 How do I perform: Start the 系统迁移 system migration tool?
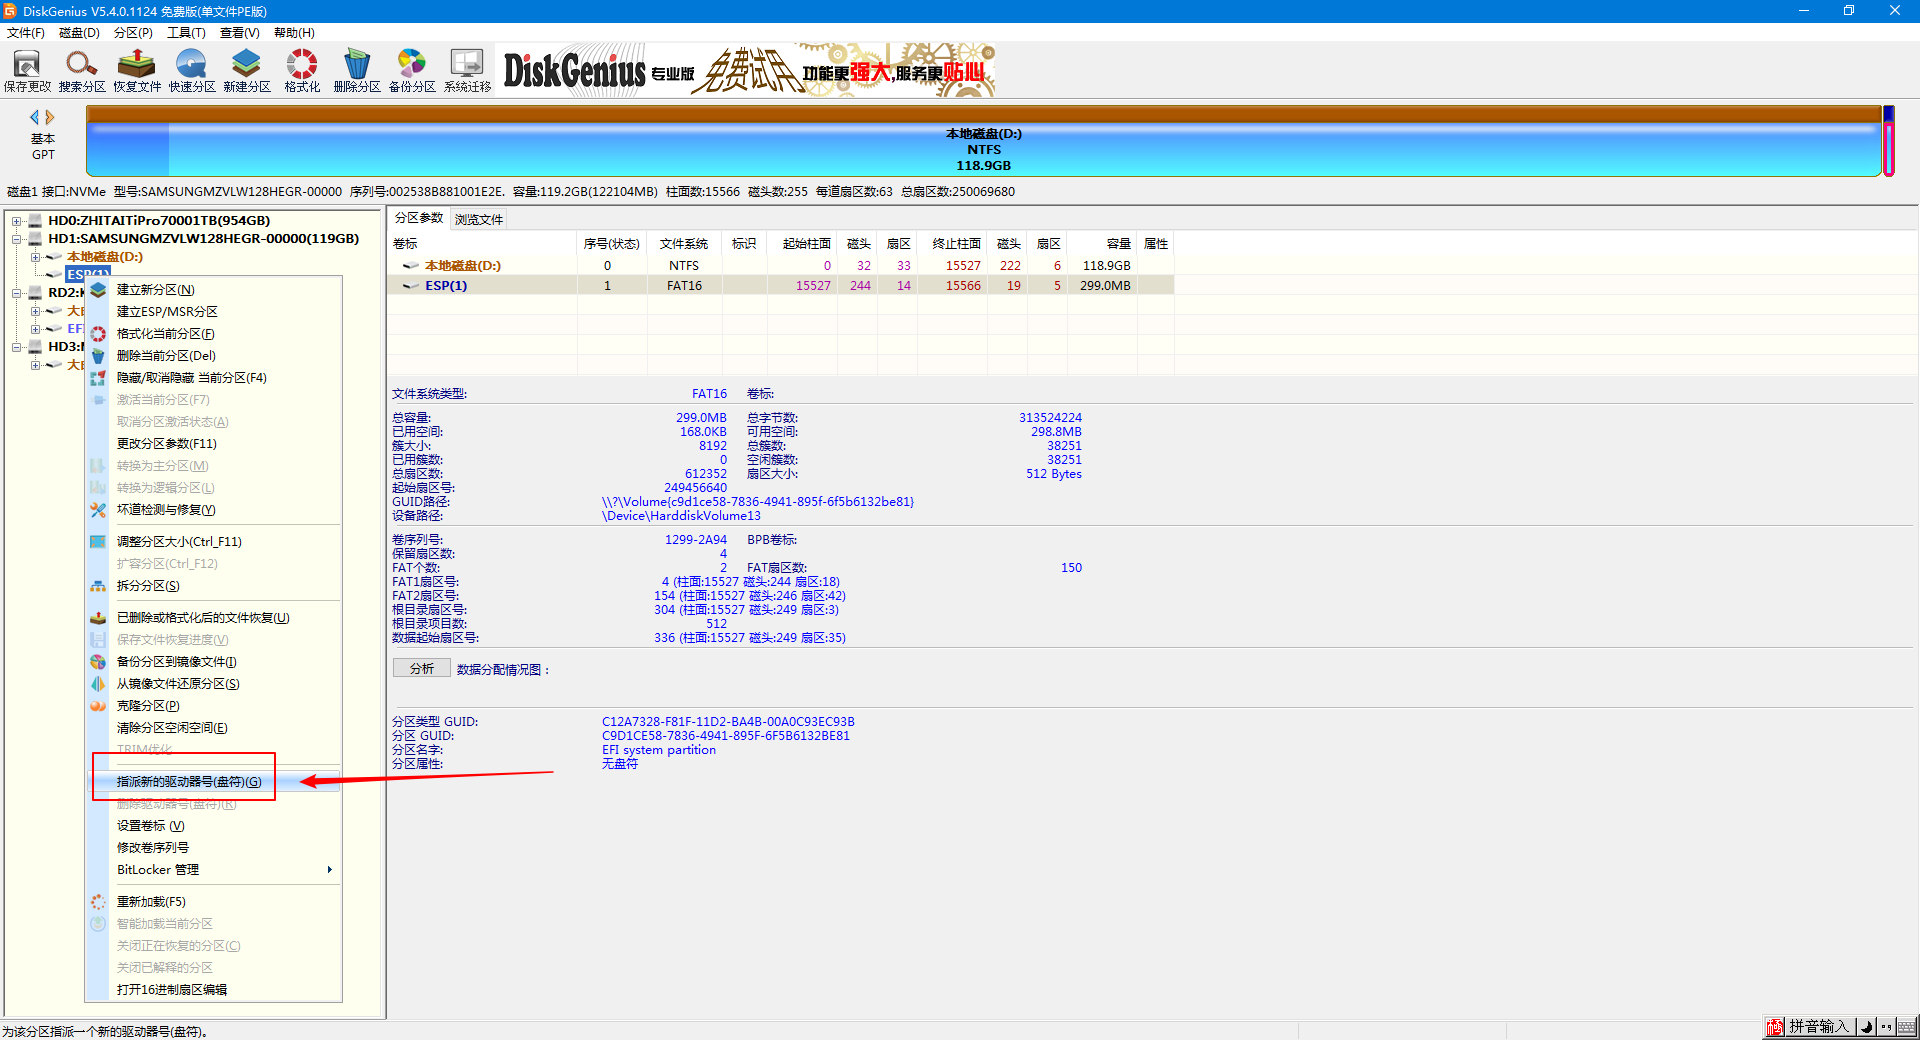point(467,71)
